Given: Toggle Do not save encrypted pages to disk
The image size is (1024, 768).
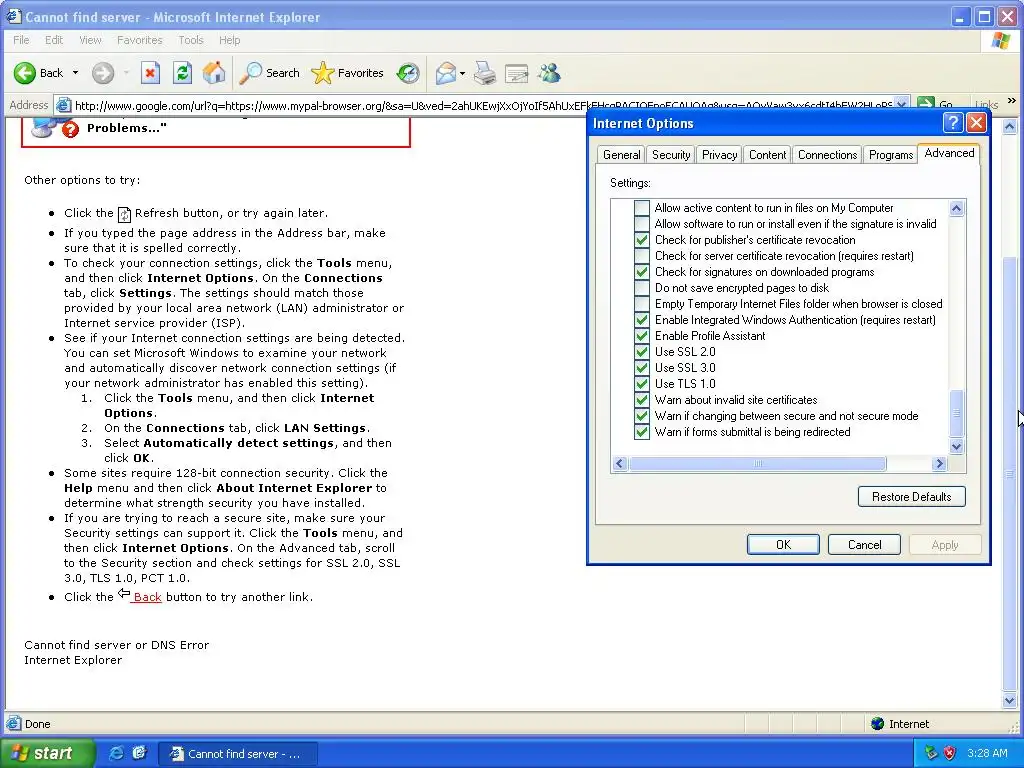Looking at the screenshot, I should click(x=642, y=288).
